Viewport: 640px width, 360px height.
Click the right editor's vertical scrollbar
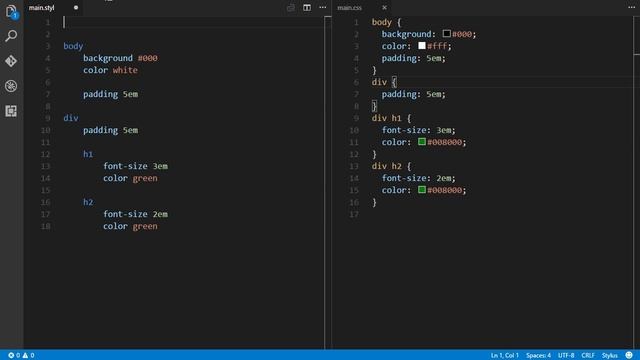(636, 182)
